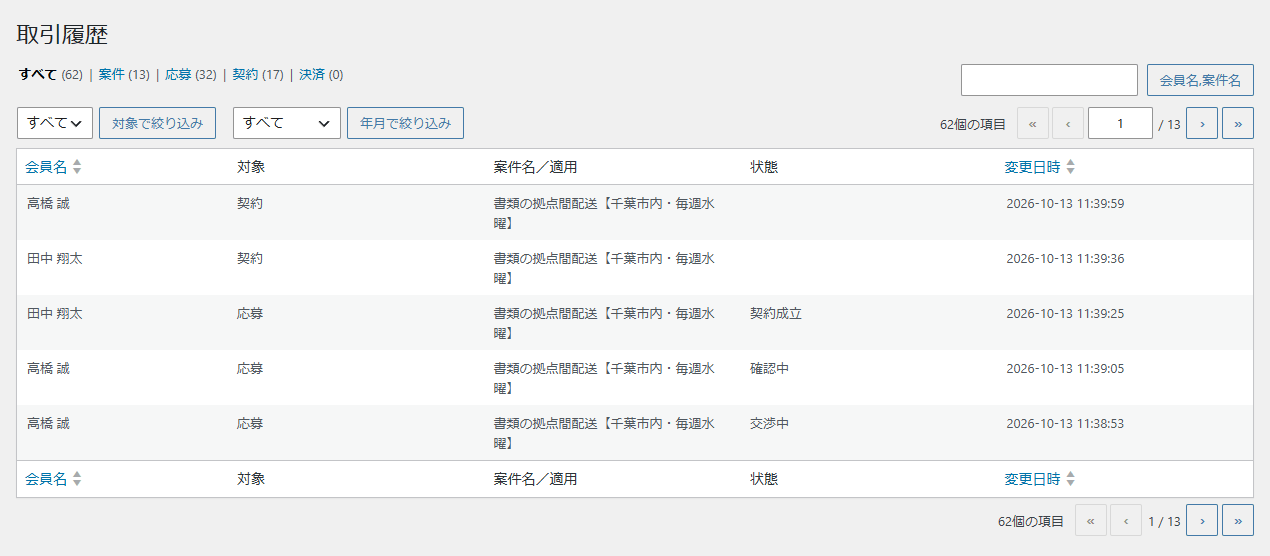Click case name in the 契約成立 row
The height and width of the screenshot is (556, 1270).
tap(604, 322)
